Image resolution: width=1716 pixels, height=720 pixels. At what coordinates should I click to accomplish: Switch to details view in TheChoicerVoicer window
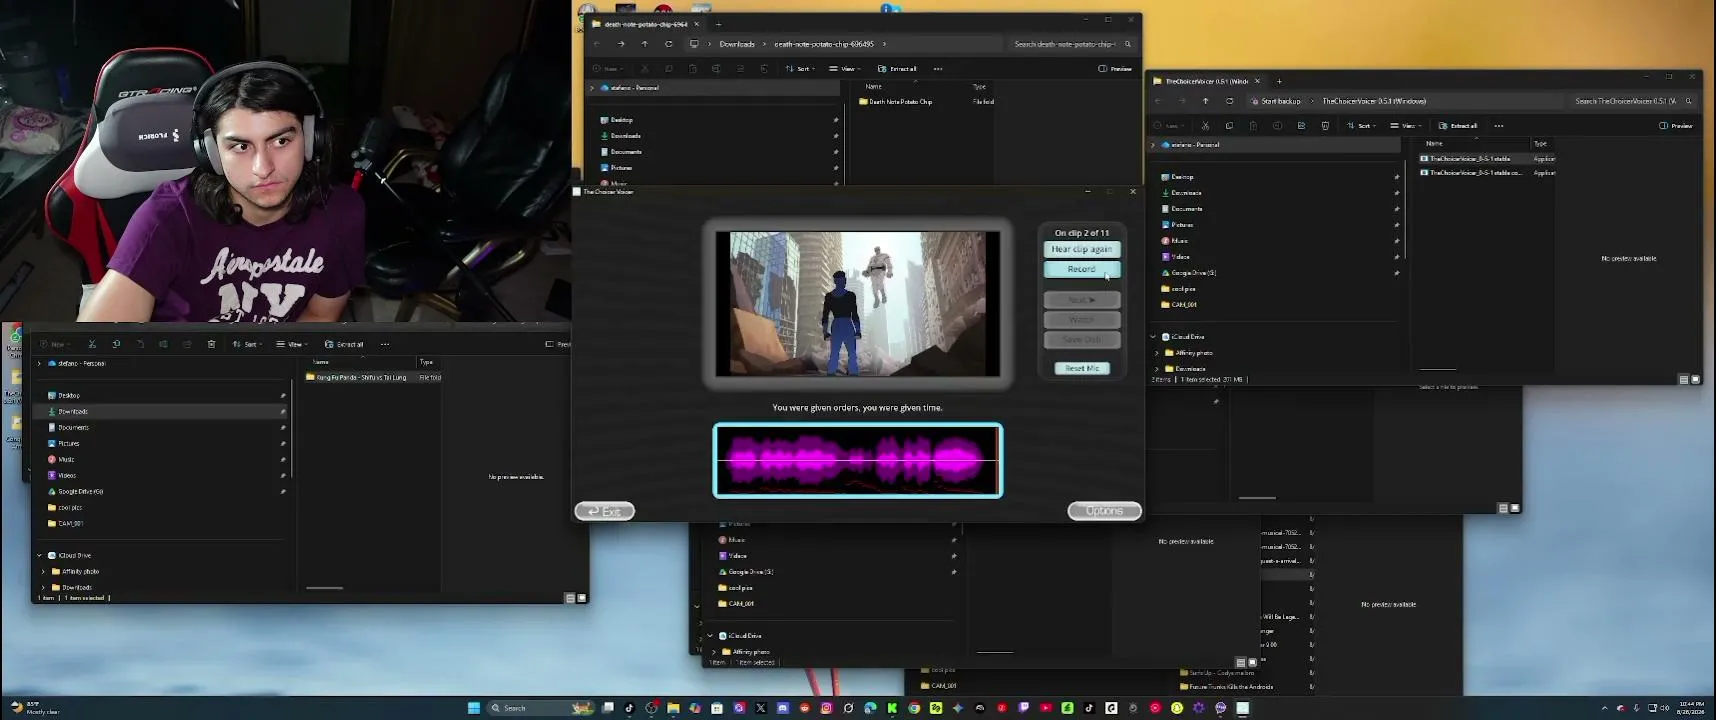(1684, 380)
